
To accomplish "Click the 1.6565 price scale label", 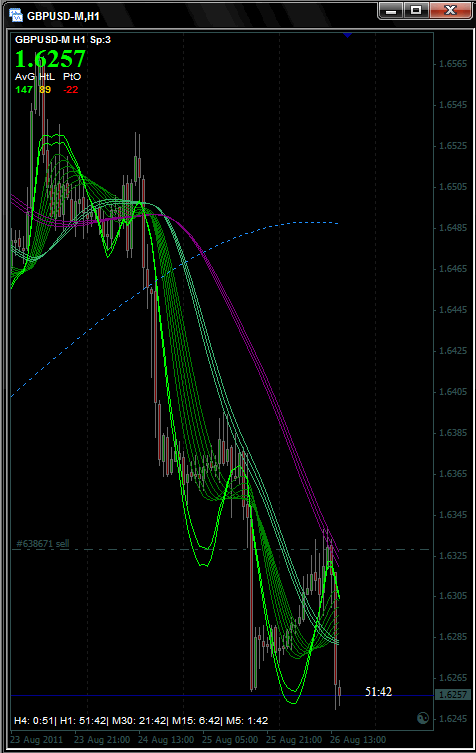I will 453,64.
